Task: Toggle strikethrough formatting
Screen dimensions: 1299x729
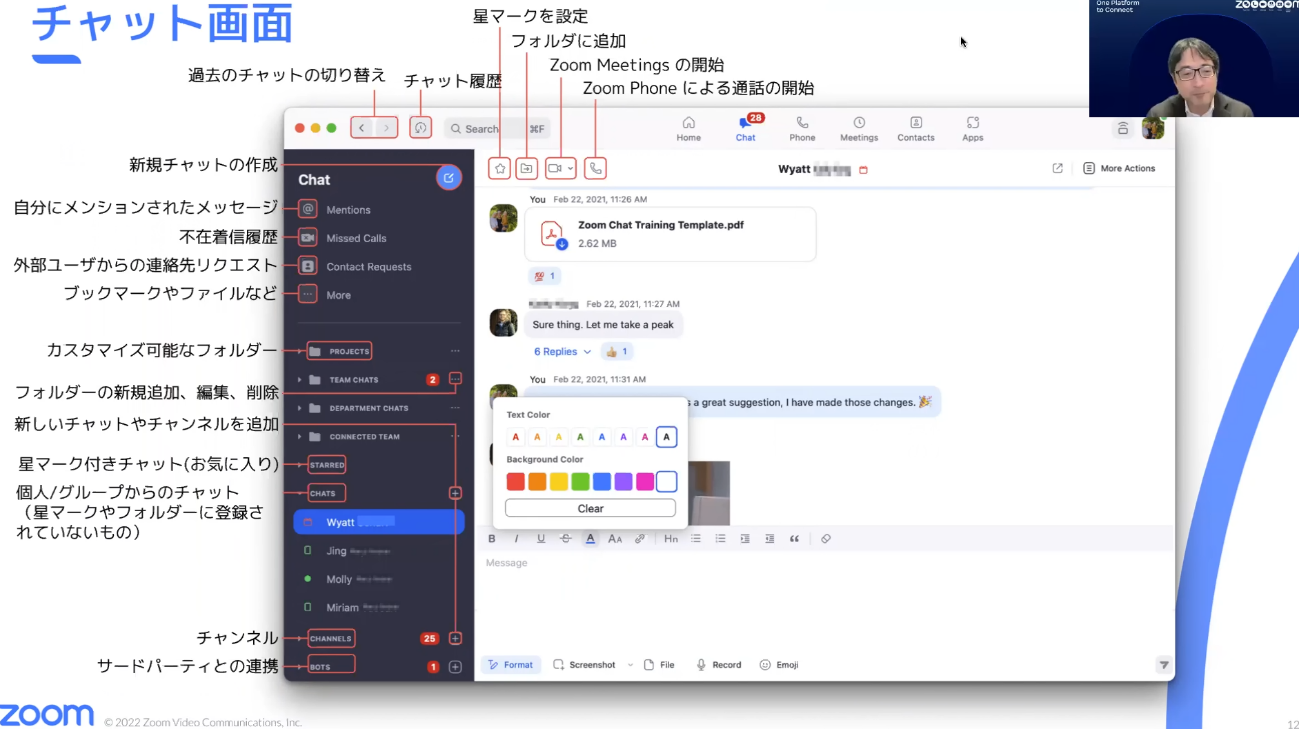Action: pos(565,539)
